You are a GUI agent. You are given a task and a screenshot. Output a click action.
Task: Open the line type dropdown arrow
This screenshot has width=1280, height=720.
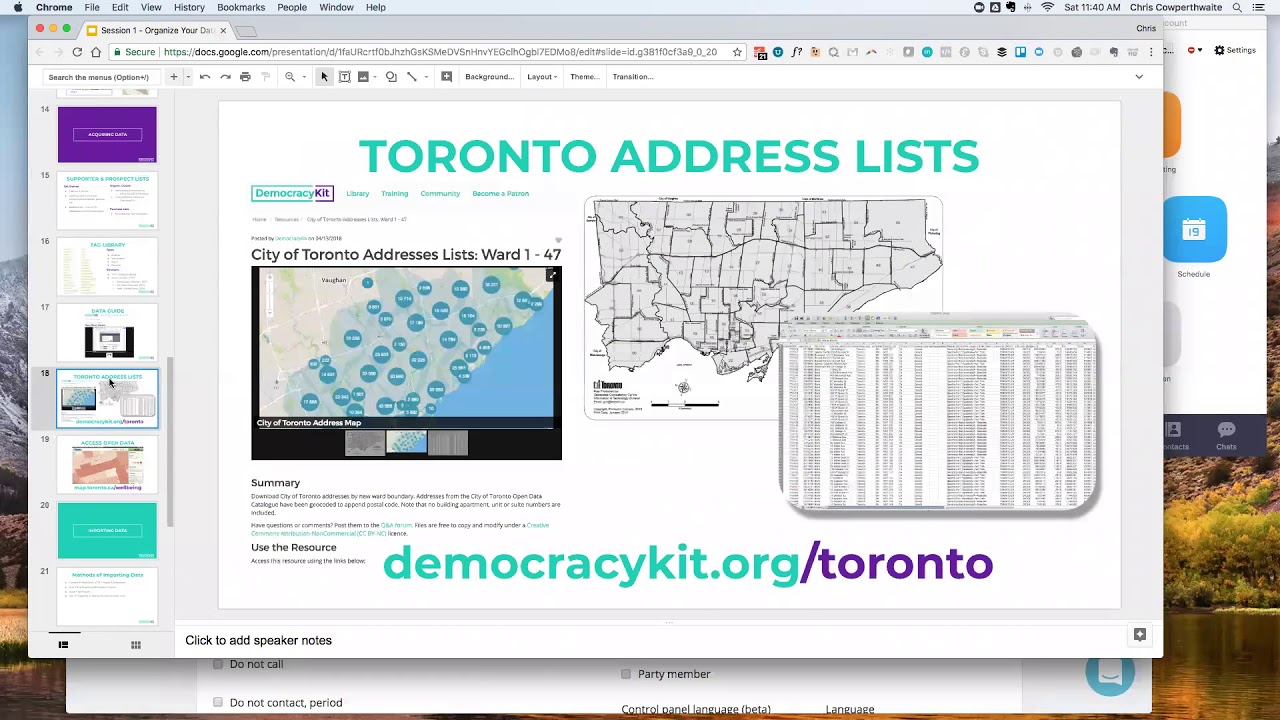click(425, 77)
